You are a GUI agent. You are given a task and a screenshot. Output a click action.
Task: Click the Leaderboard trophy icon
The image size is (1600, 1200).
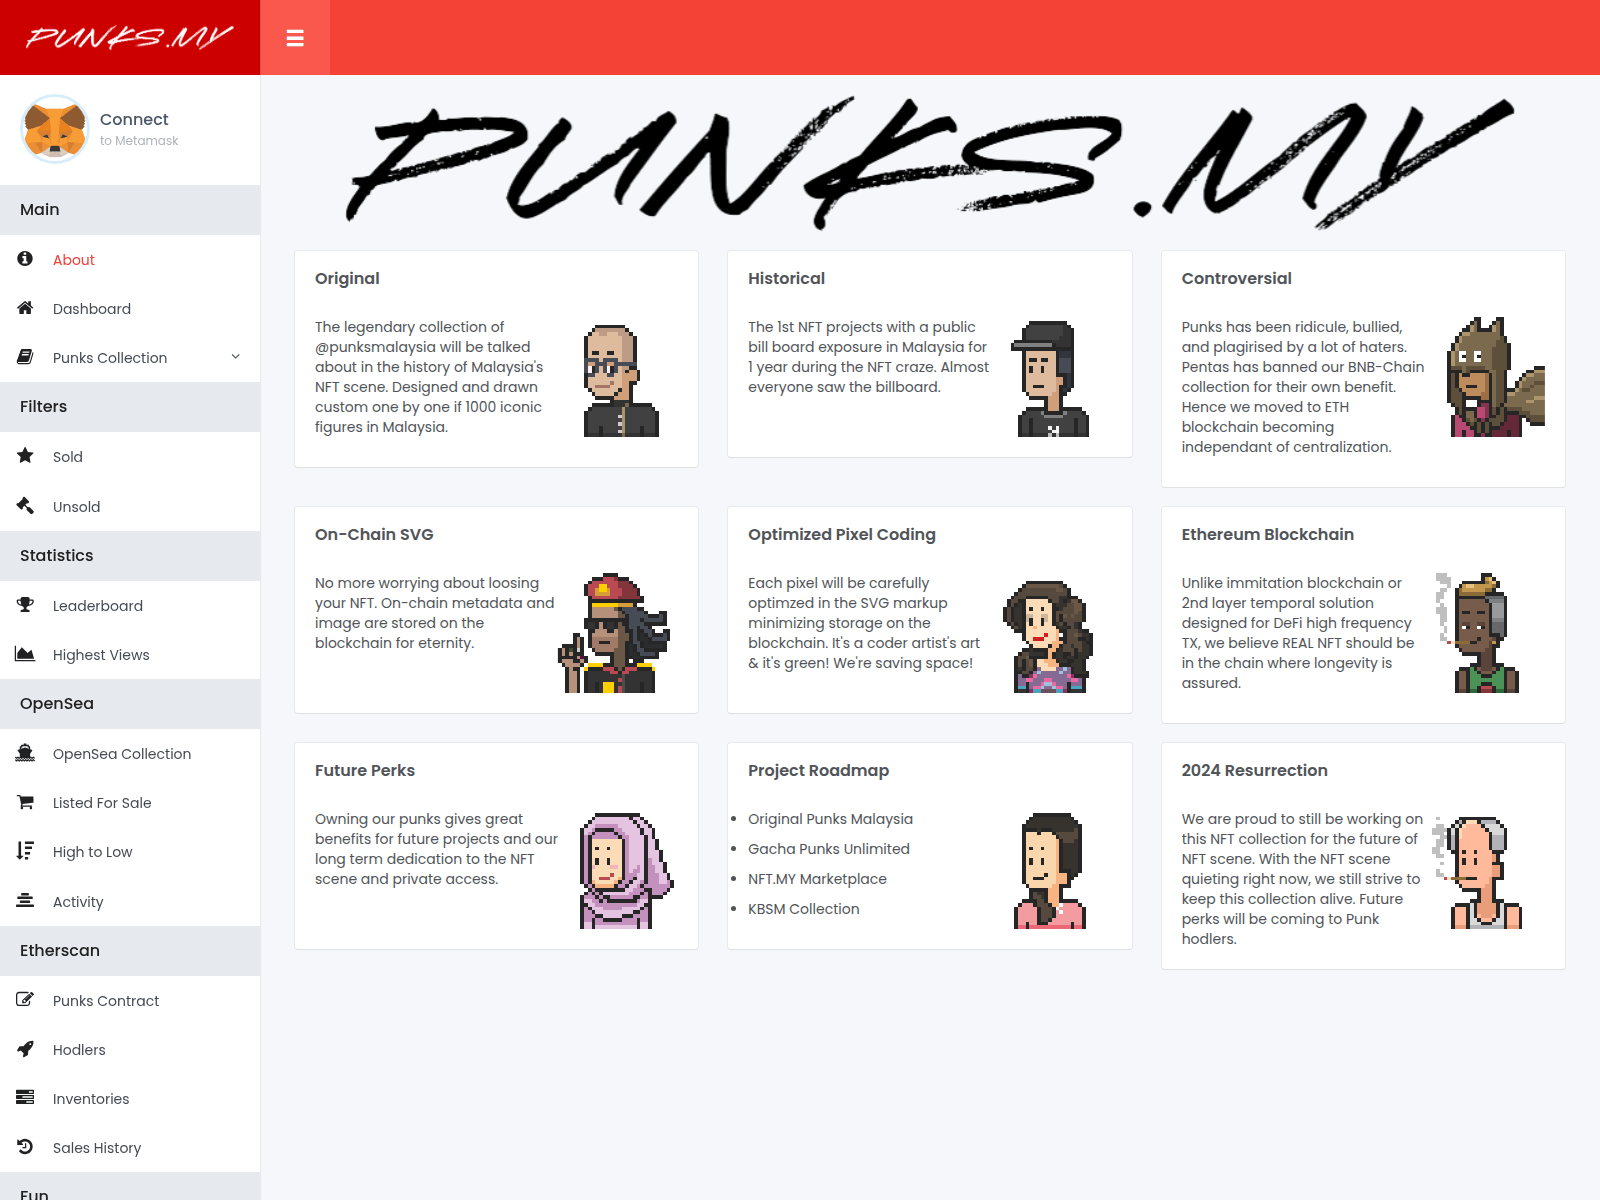point(25,605)
